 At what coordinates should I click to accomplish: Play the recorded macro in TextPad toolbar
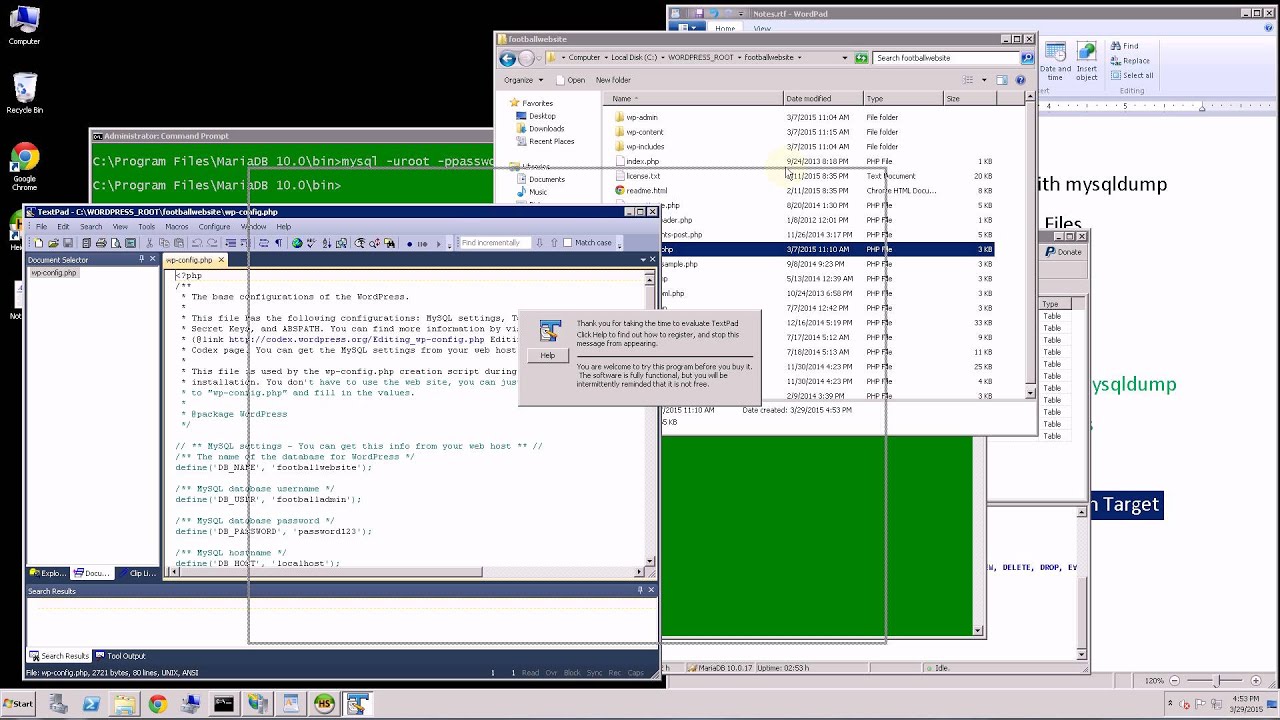[439, 243]
